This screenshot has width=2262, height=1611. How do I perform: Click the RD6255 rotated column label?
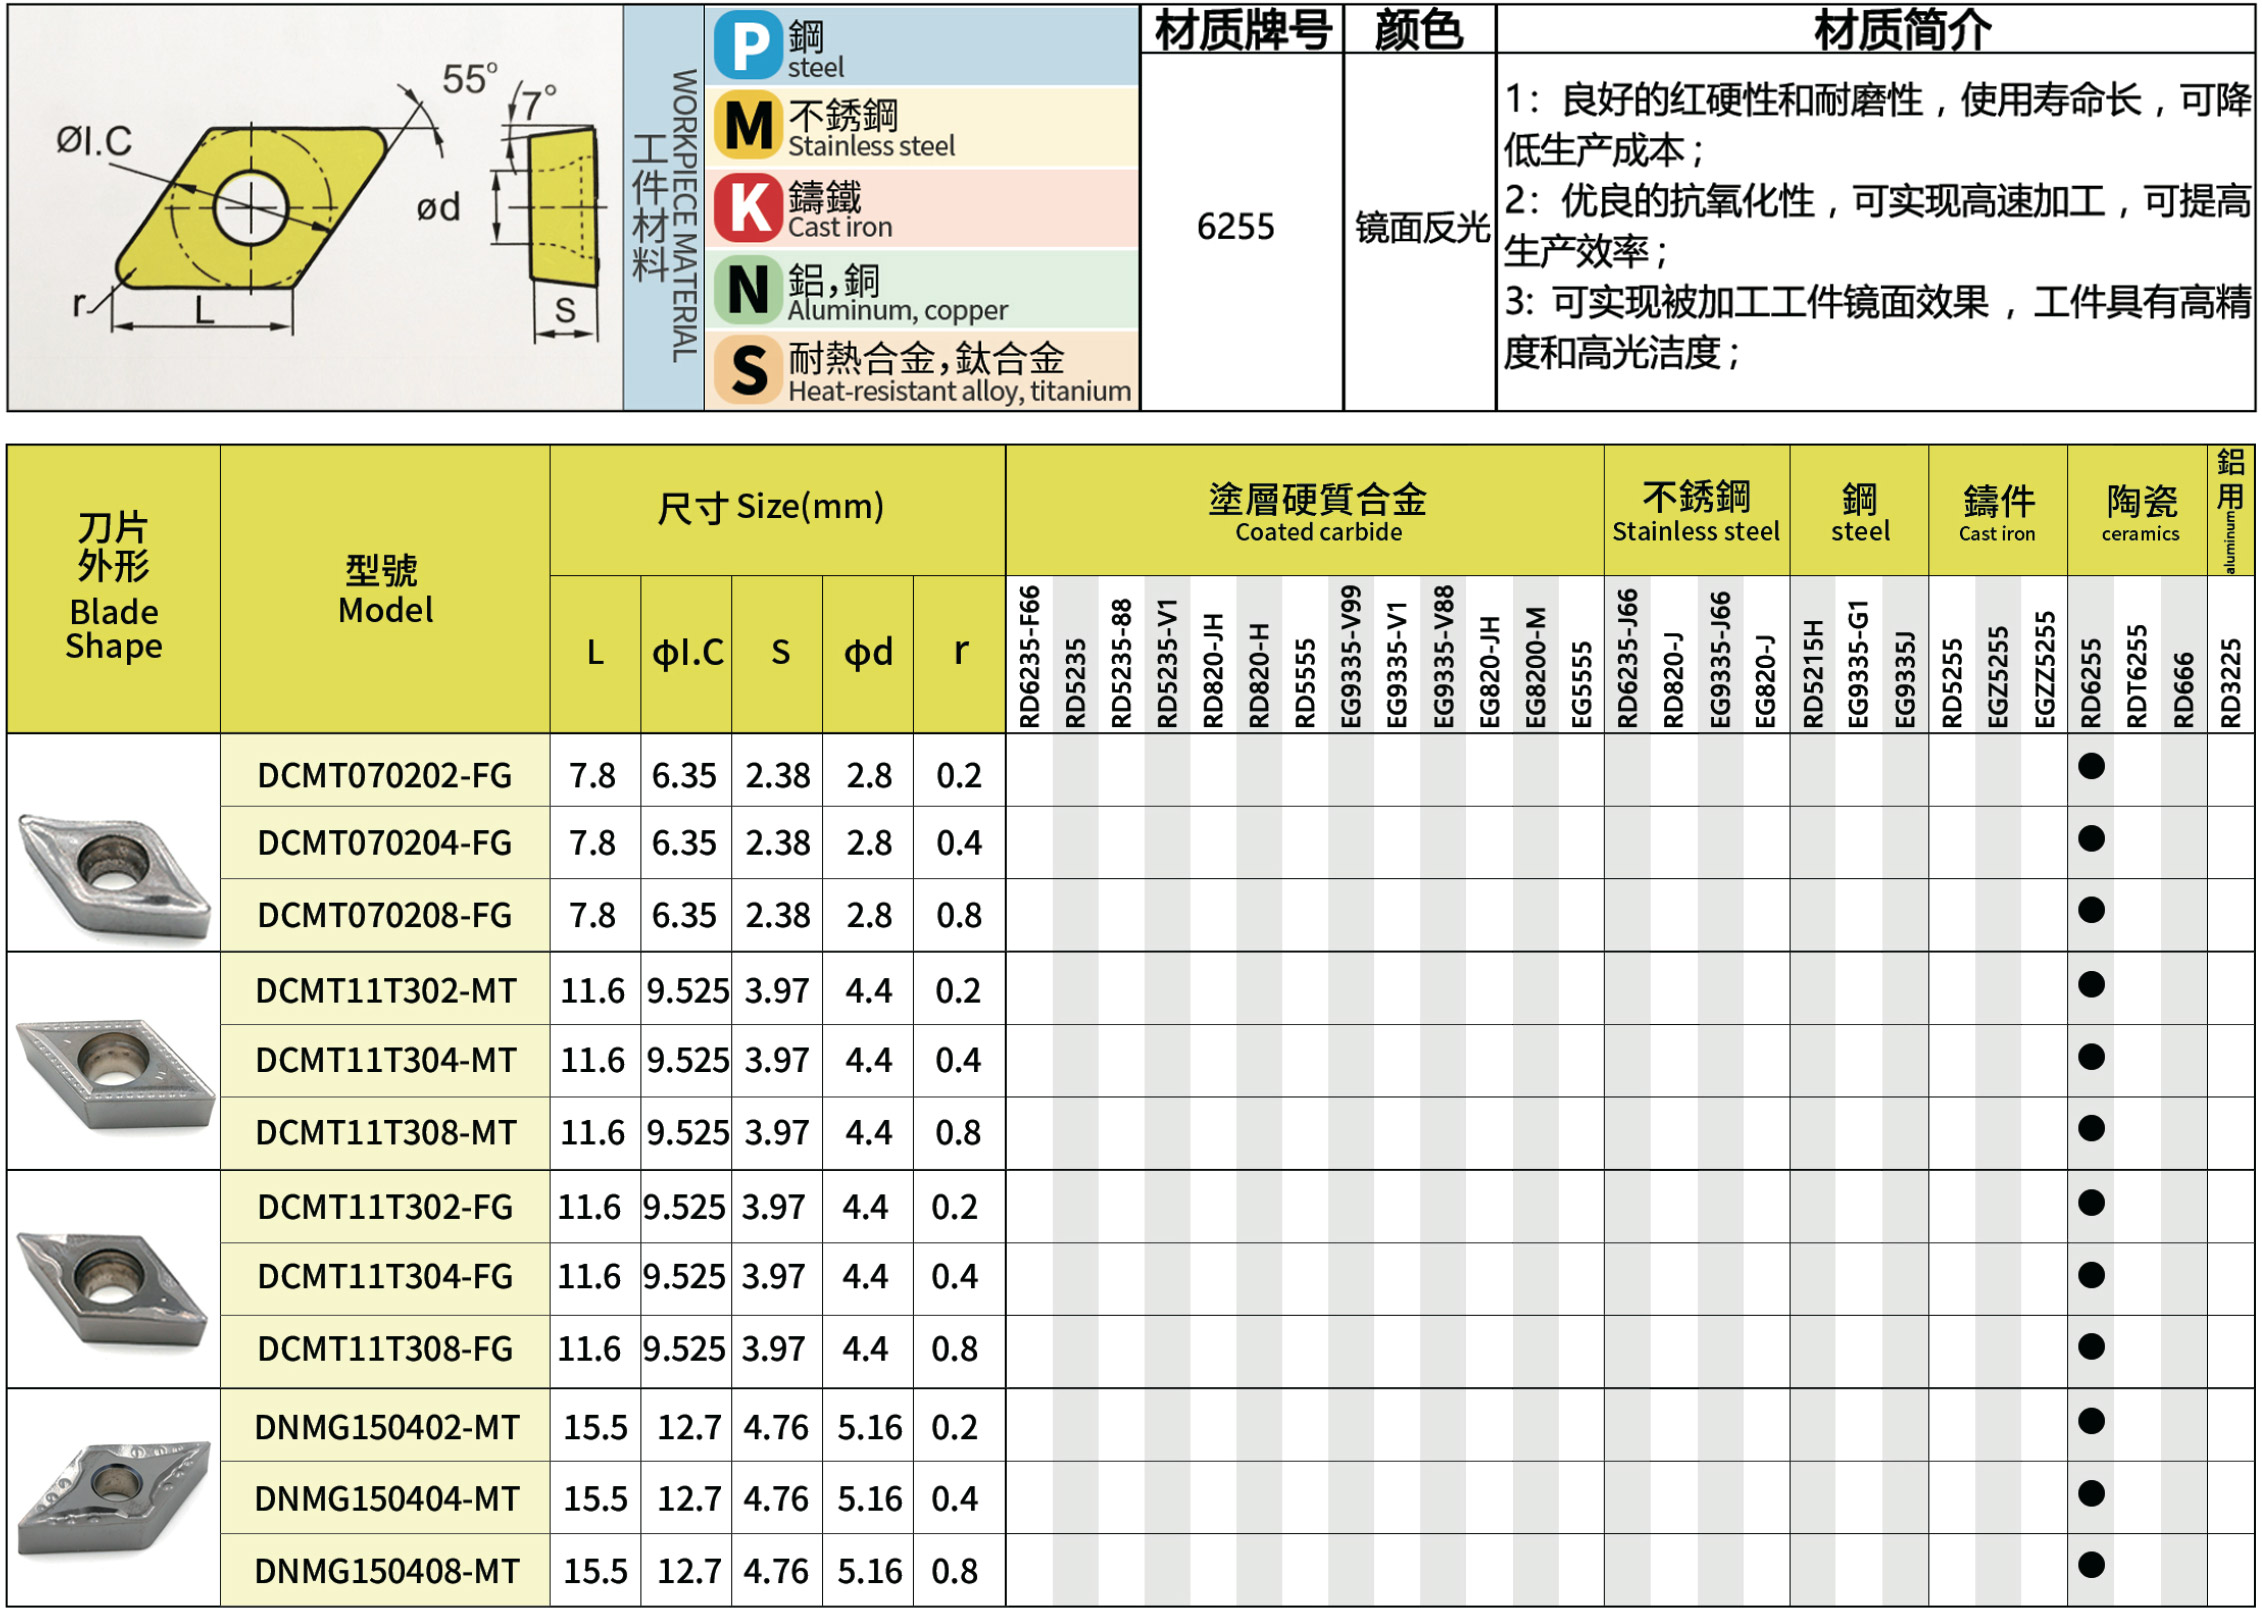pyautogui.click(x=2090, y=682)
